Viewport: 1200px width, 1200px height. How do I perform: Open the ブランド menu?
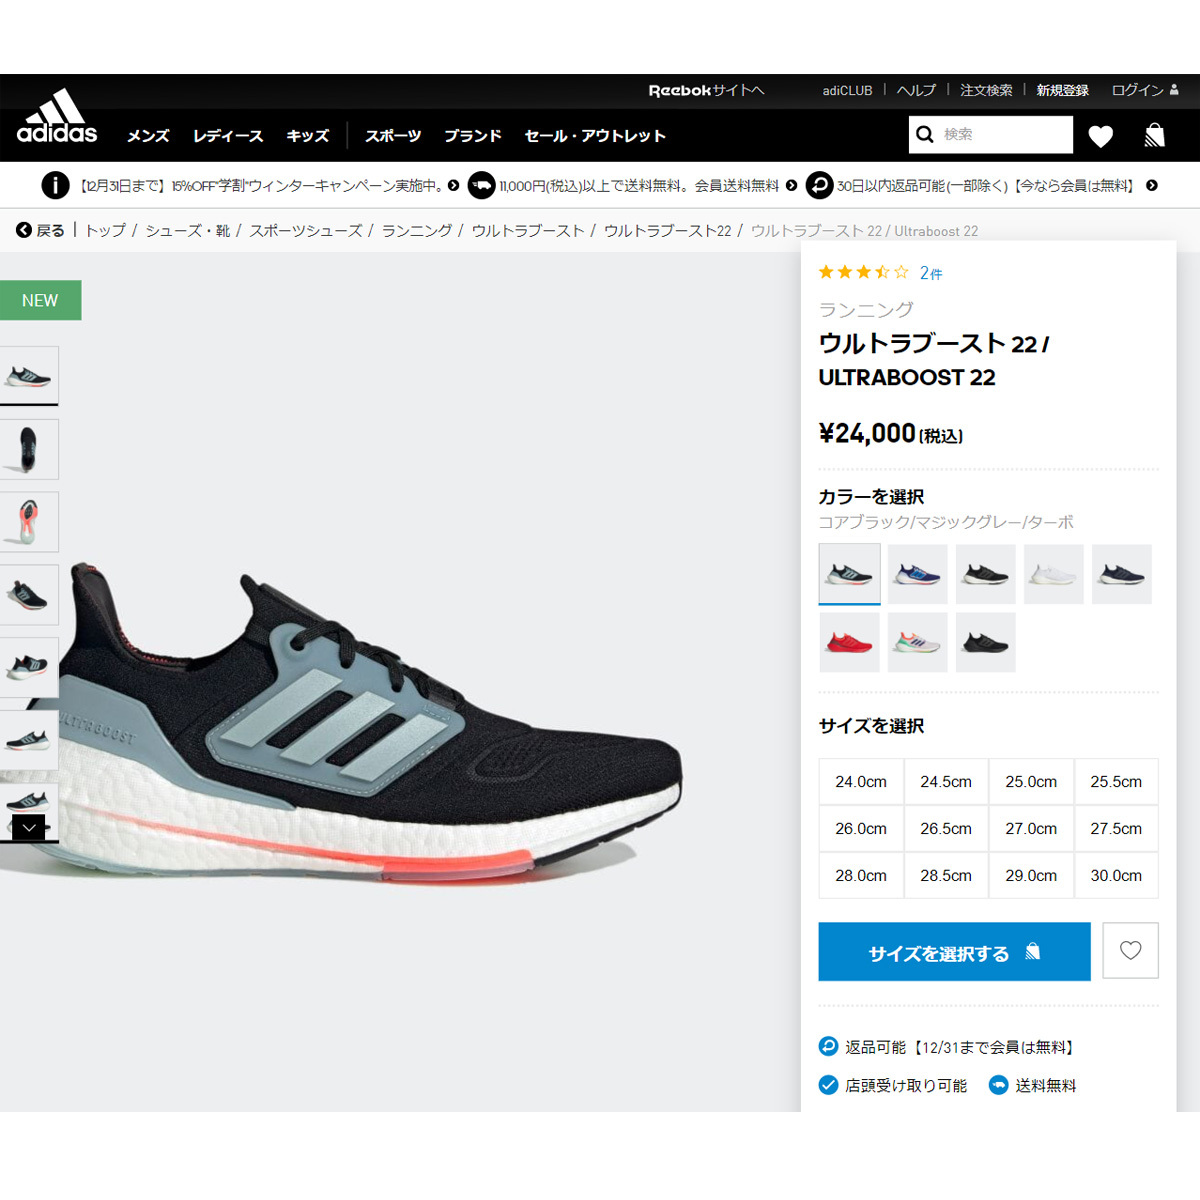pos(473,136)
